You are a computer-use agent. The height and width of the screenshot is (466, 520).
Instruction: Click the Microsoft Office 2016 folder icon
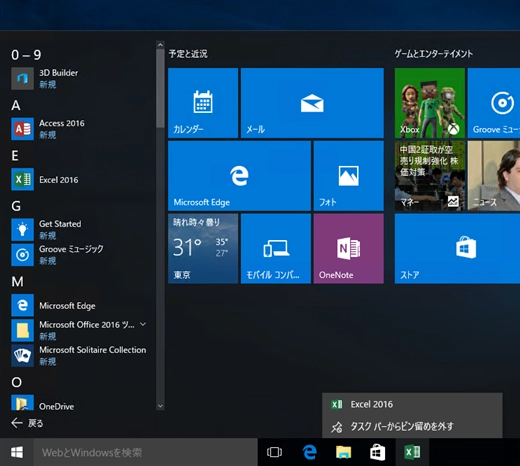click(x=22, y=331)
